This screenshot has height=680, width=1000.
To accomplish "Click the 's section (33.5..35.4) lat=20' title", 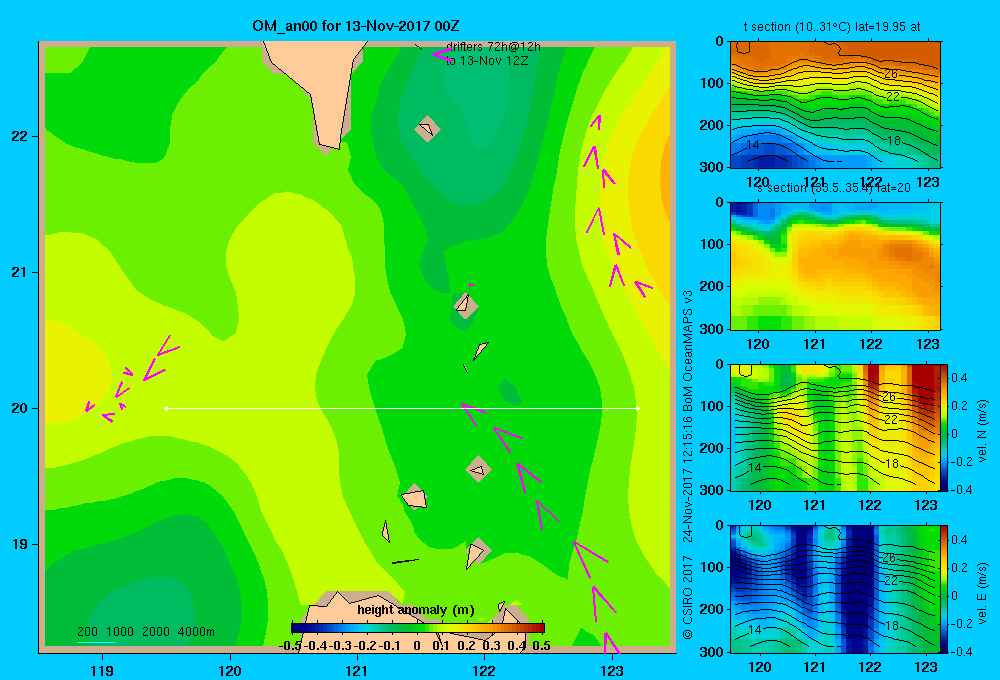I will click(834, 188).
